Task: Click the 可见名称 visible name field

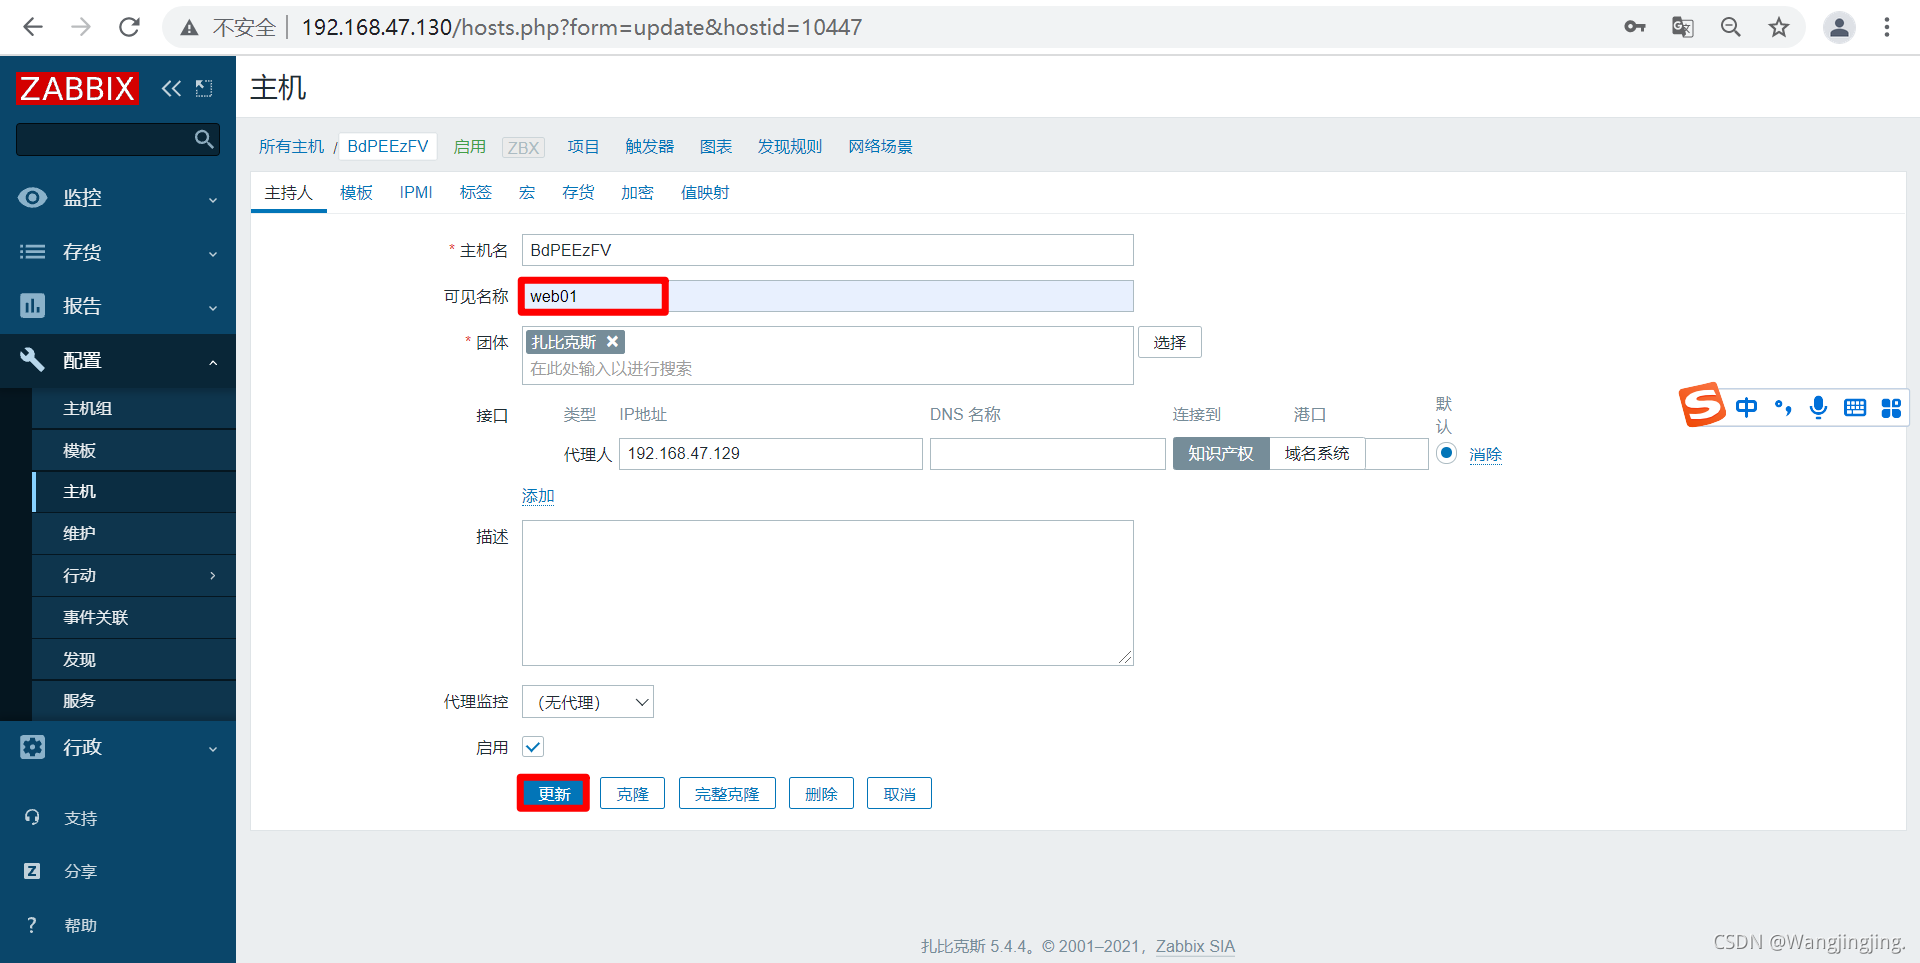Action: [828, 296]
